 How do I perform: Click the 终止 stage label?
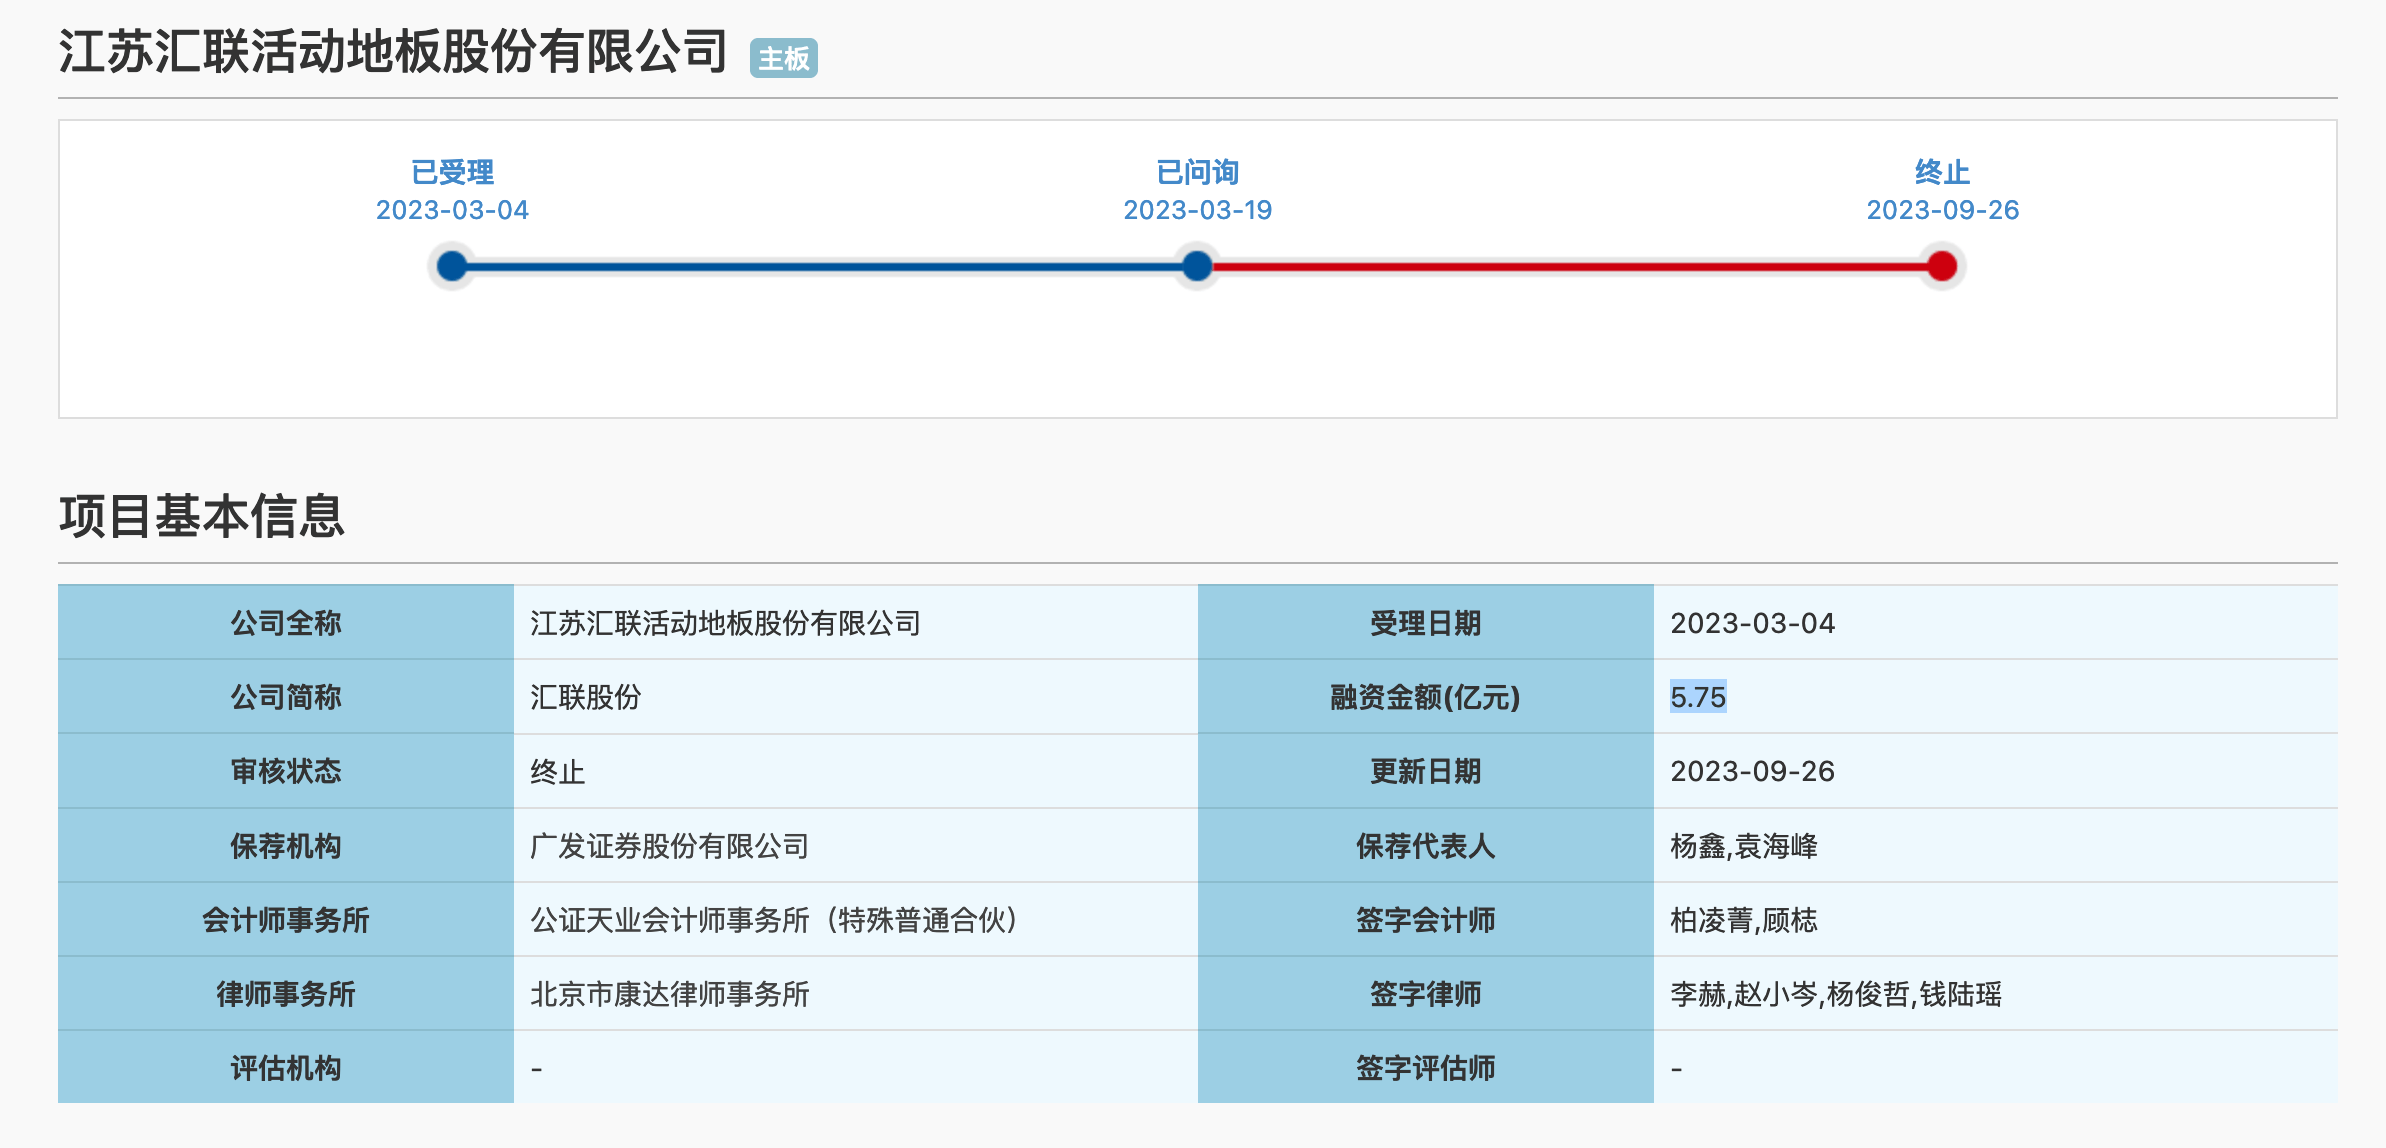pyautogui.click(x=1941, y=172)
